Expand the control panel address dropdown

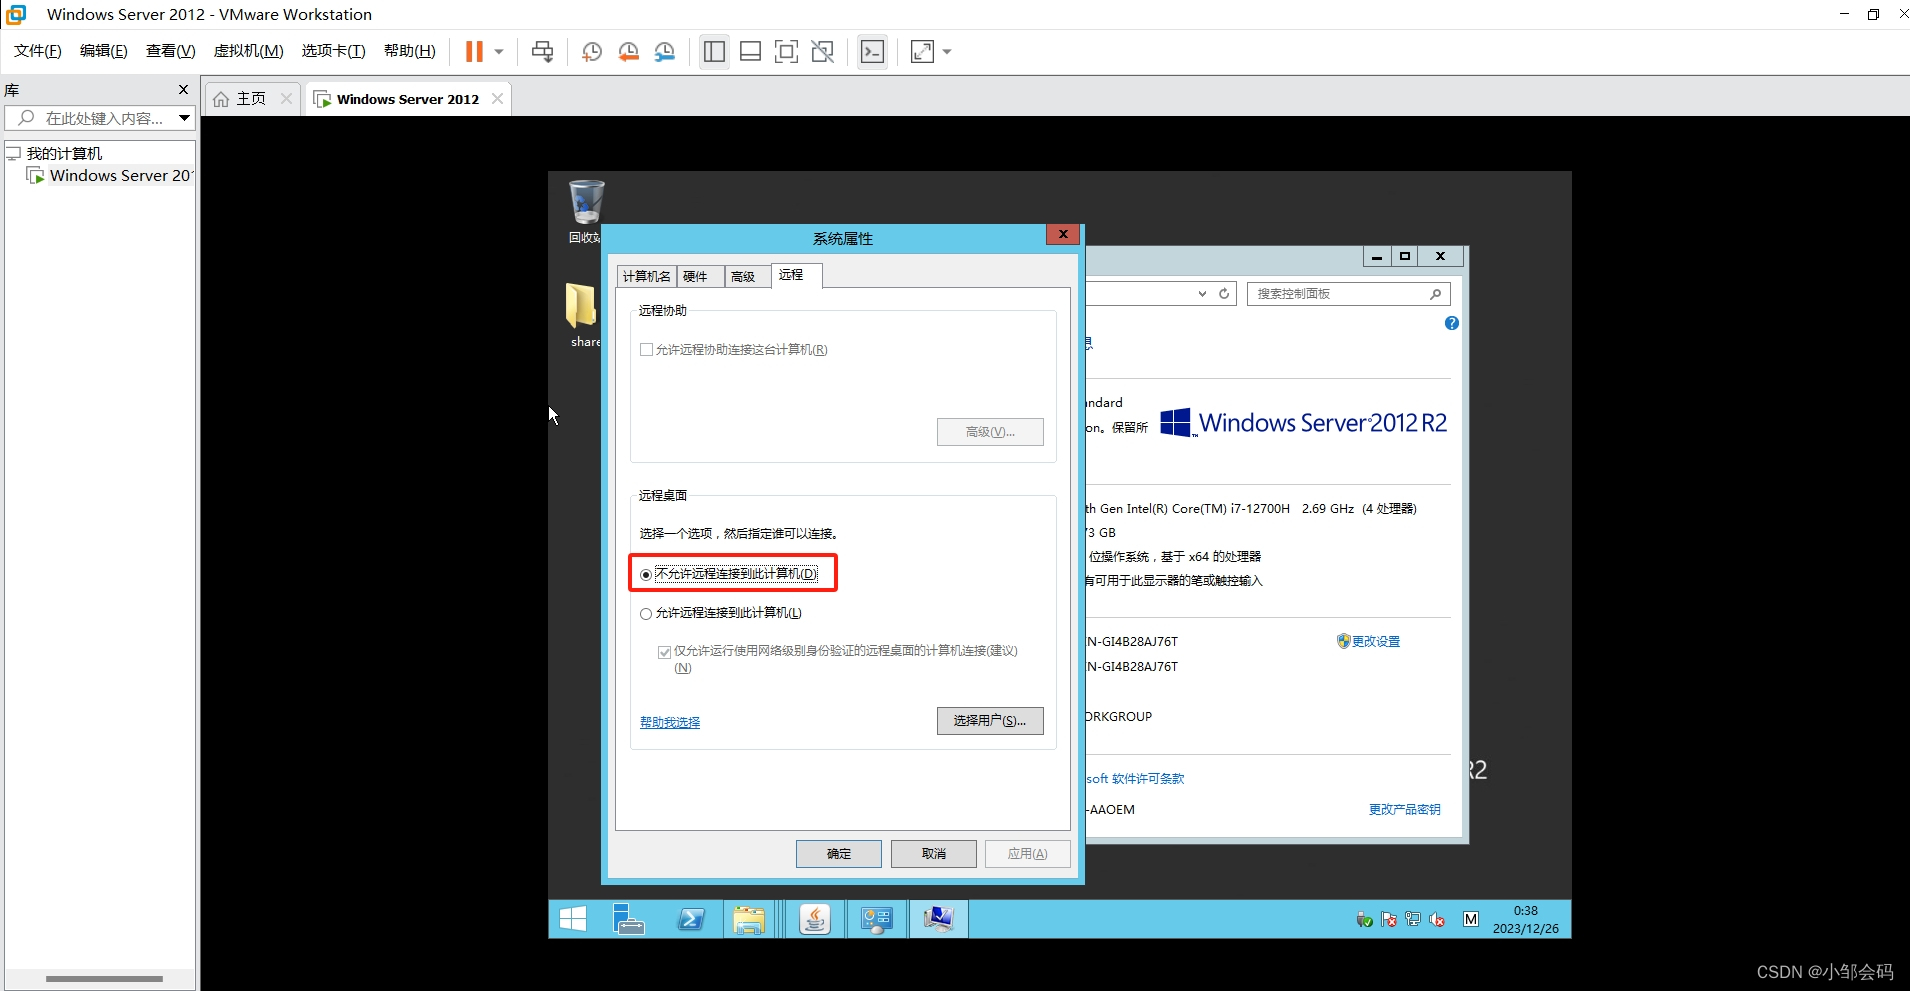(x=1202, y=294)
